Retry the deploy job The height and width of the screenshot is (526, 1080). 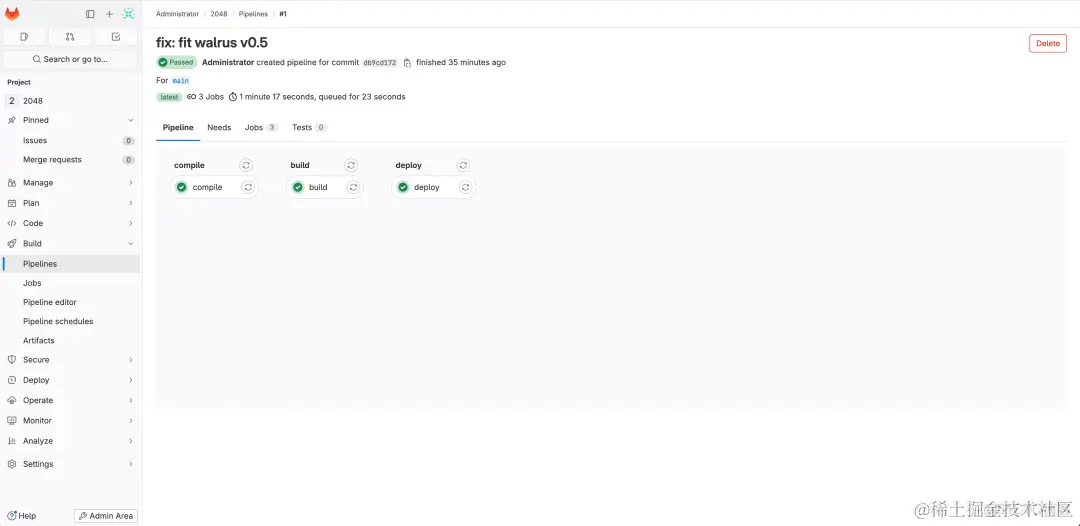coord(466,187)
